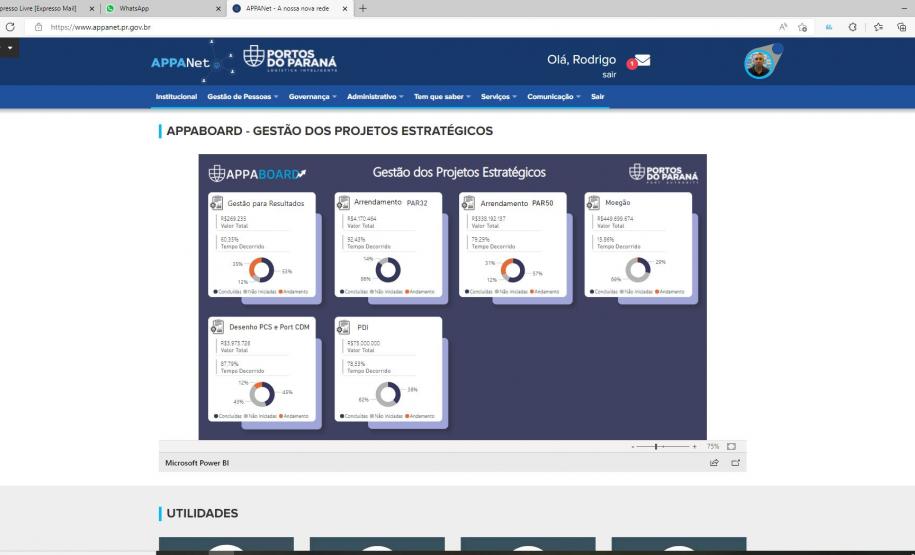This screenshot has width=915, height=555.
Task: Open the mail envelope notification icon
Action: click(x=642, y=61)
